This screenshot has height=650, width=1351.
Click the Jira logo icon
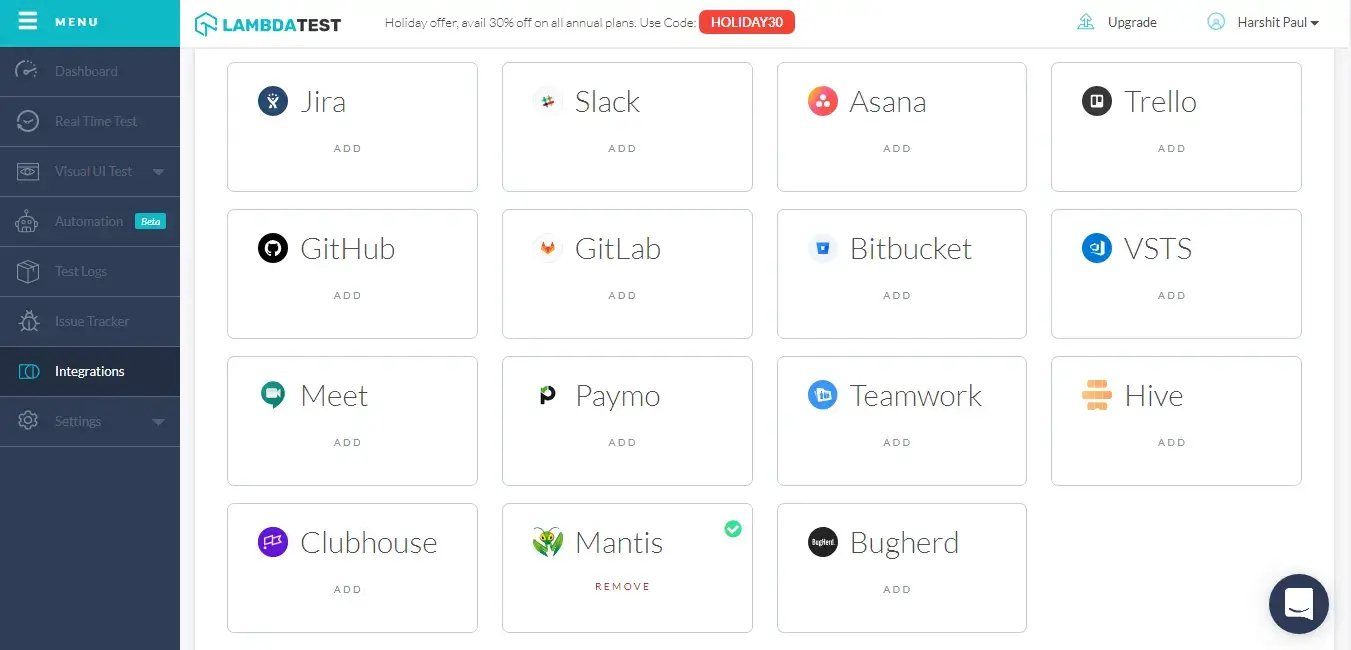(272, 101)
